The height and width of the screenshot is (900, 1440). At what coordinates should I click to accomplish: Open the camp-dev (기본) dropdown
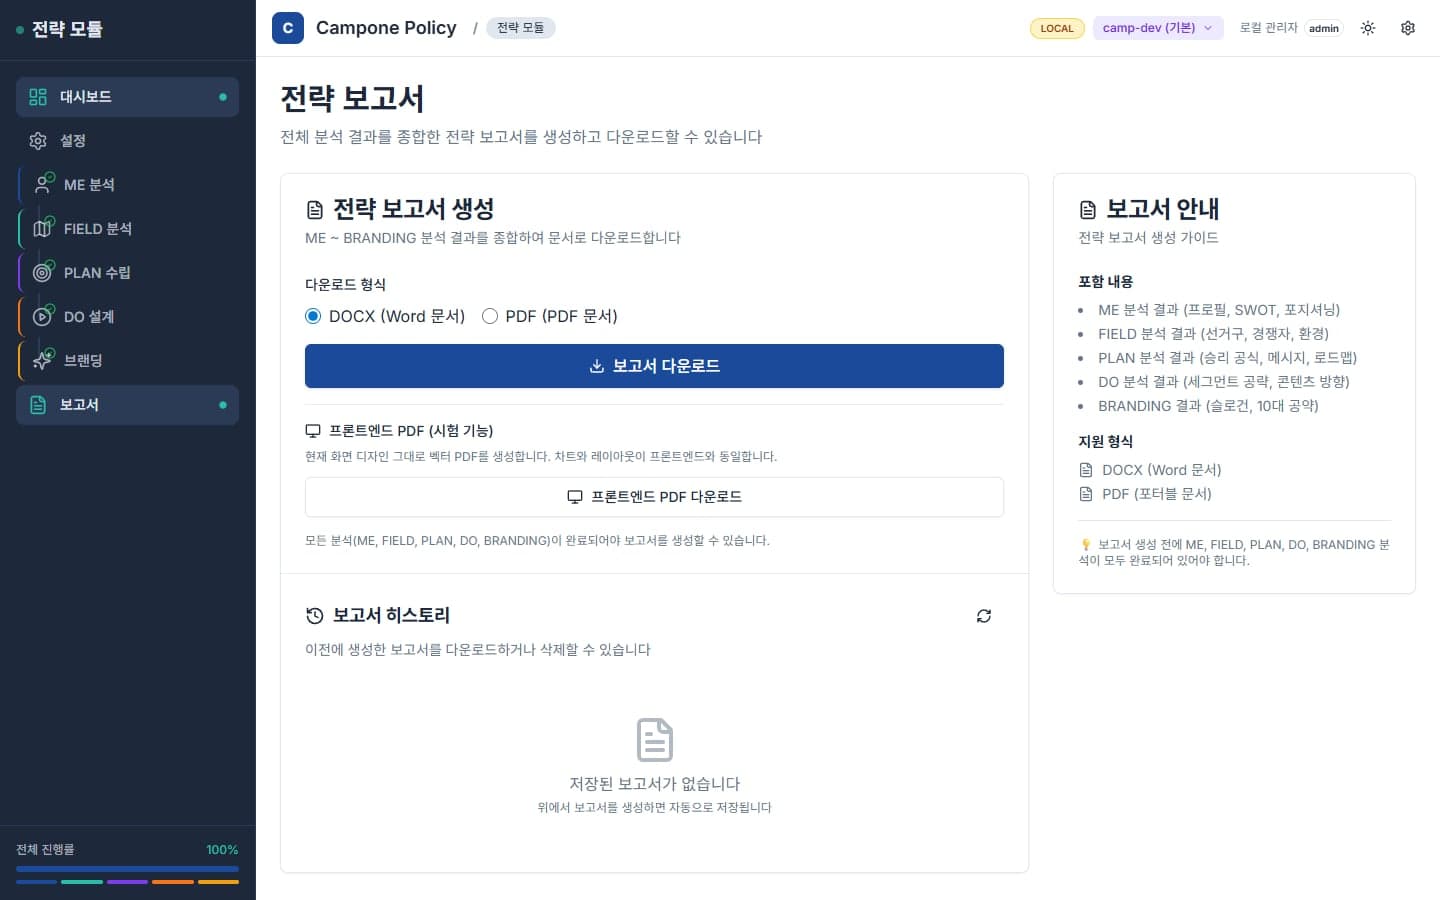pos(1158,28)
